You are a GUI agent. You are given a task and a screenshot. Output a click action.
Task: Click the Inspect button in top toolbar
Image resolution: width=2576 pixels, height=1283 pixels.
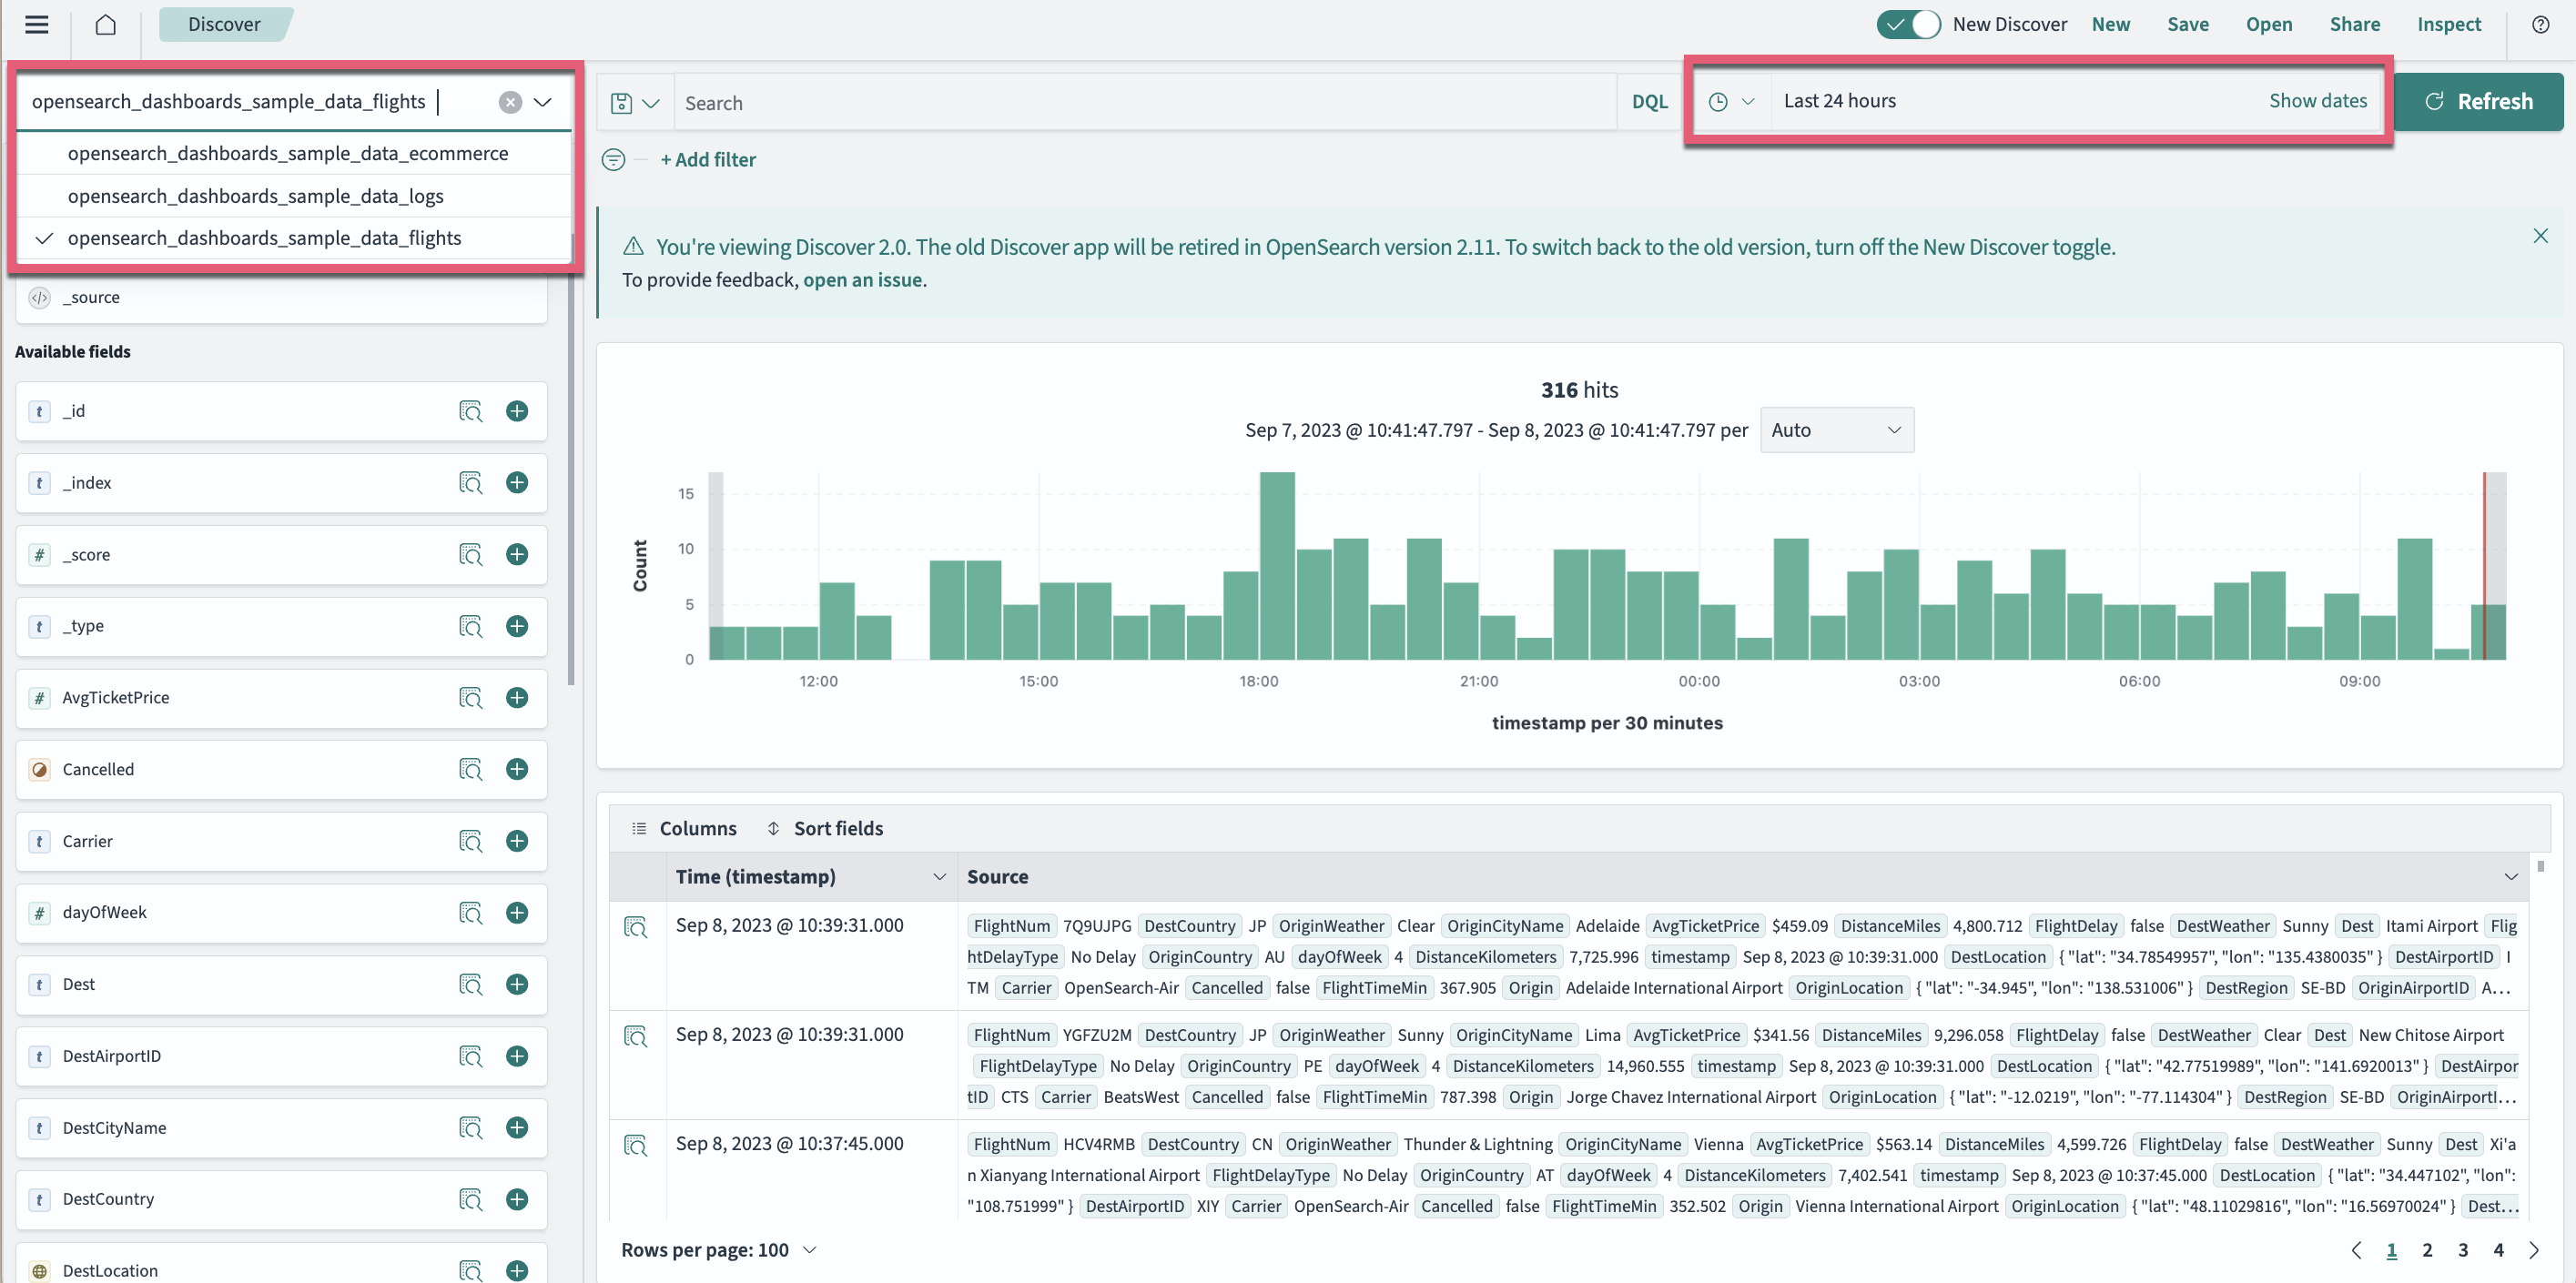[x=2448, y=25]
